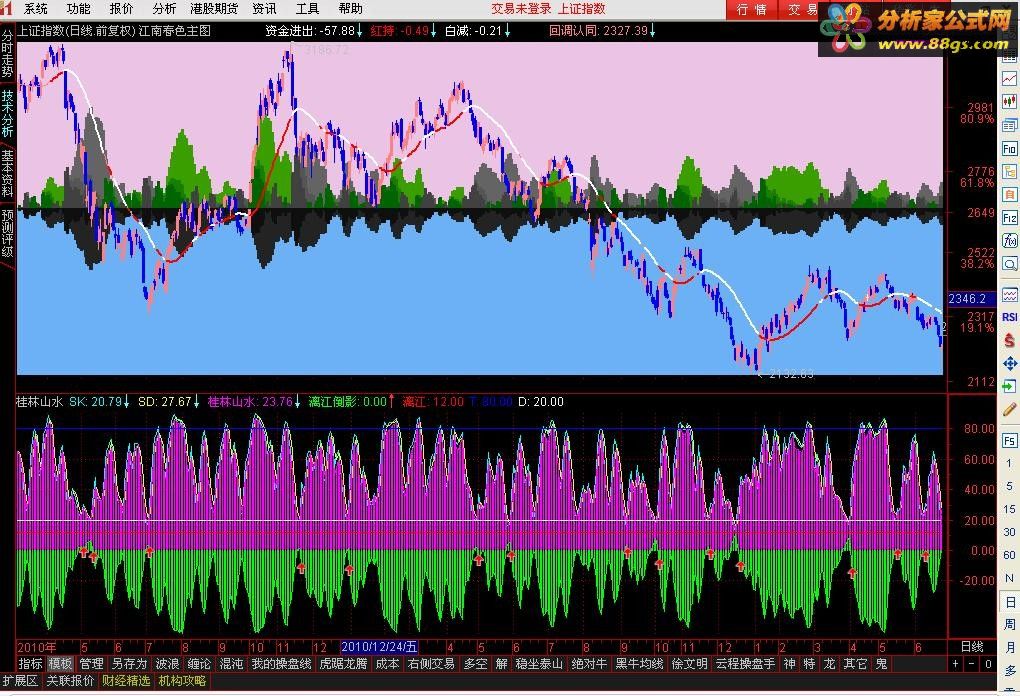Click the magnifier search icon
The height and width of the screenshot is (696, 1020).
(1009, 263)
